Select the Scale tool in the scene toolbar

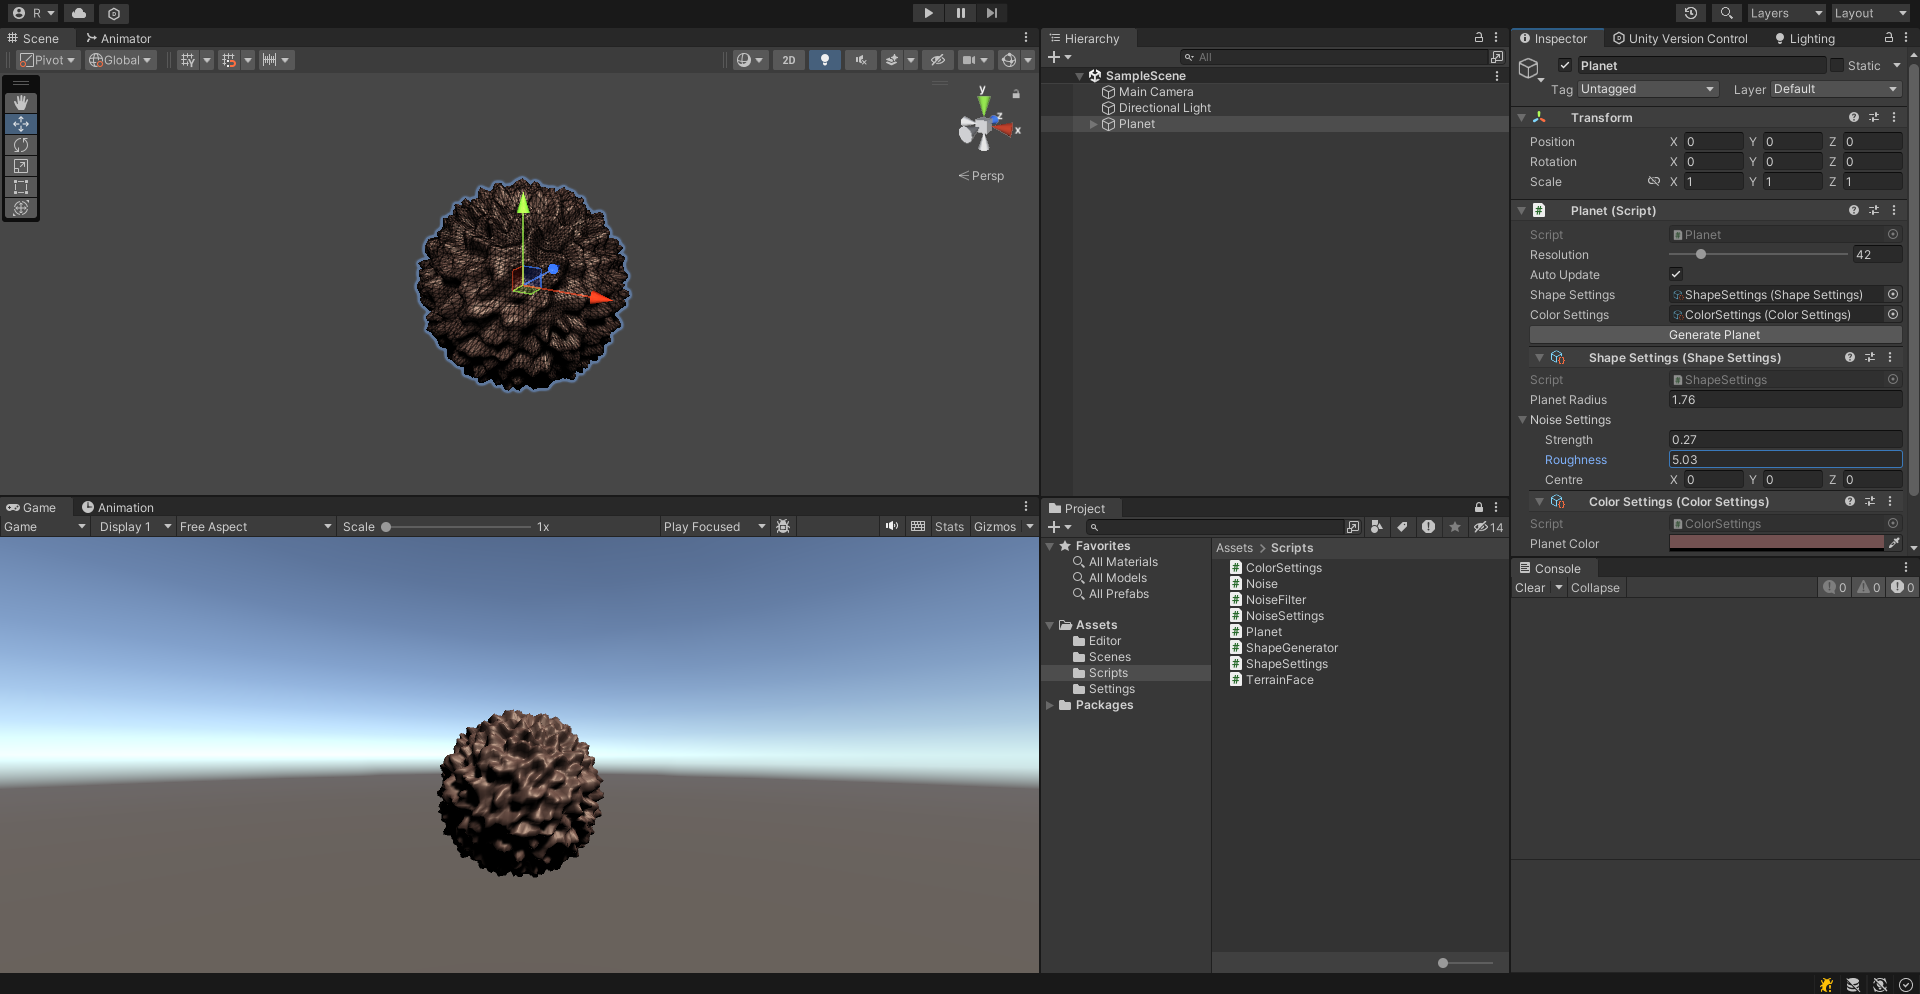[21, 166]
